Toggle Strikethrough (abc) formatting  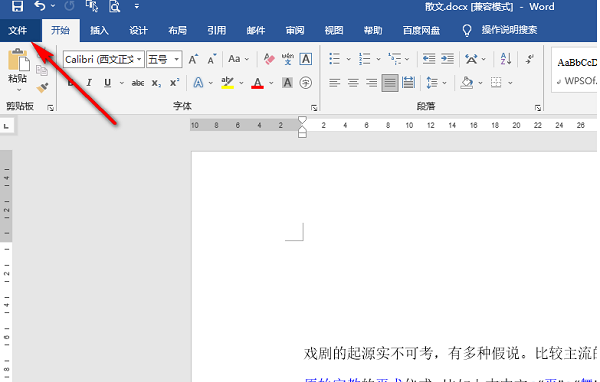click(138, 83)
